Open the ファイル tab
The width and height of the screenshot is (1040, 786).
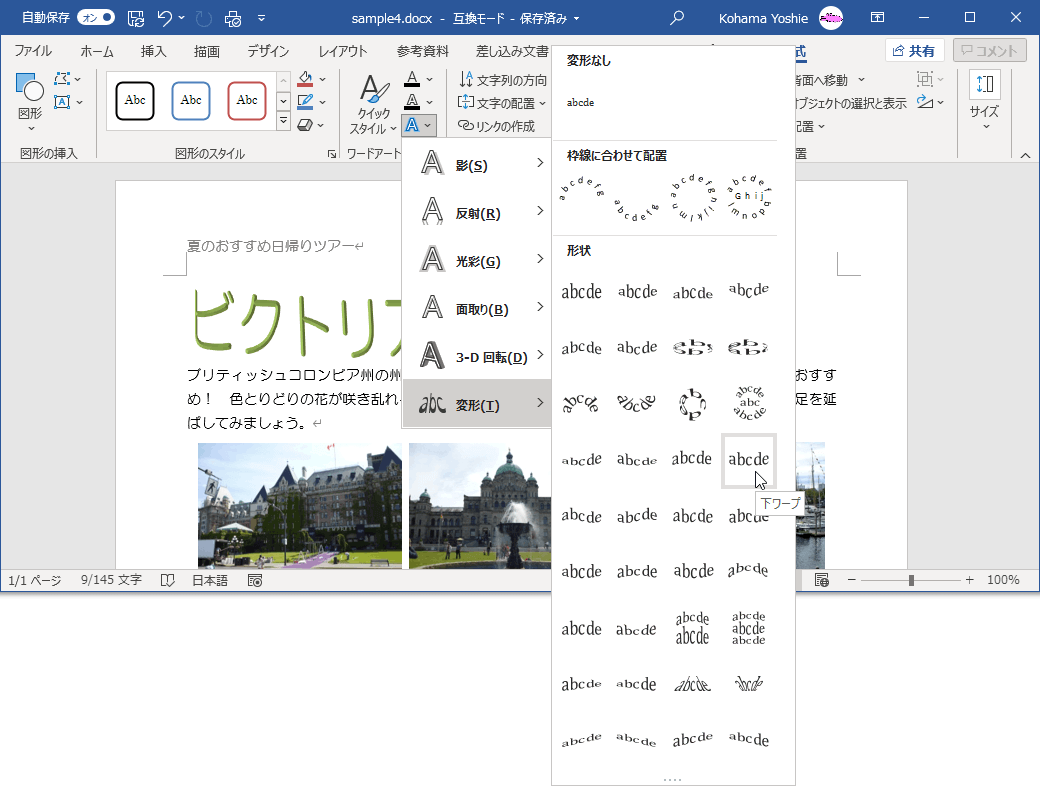33,51
